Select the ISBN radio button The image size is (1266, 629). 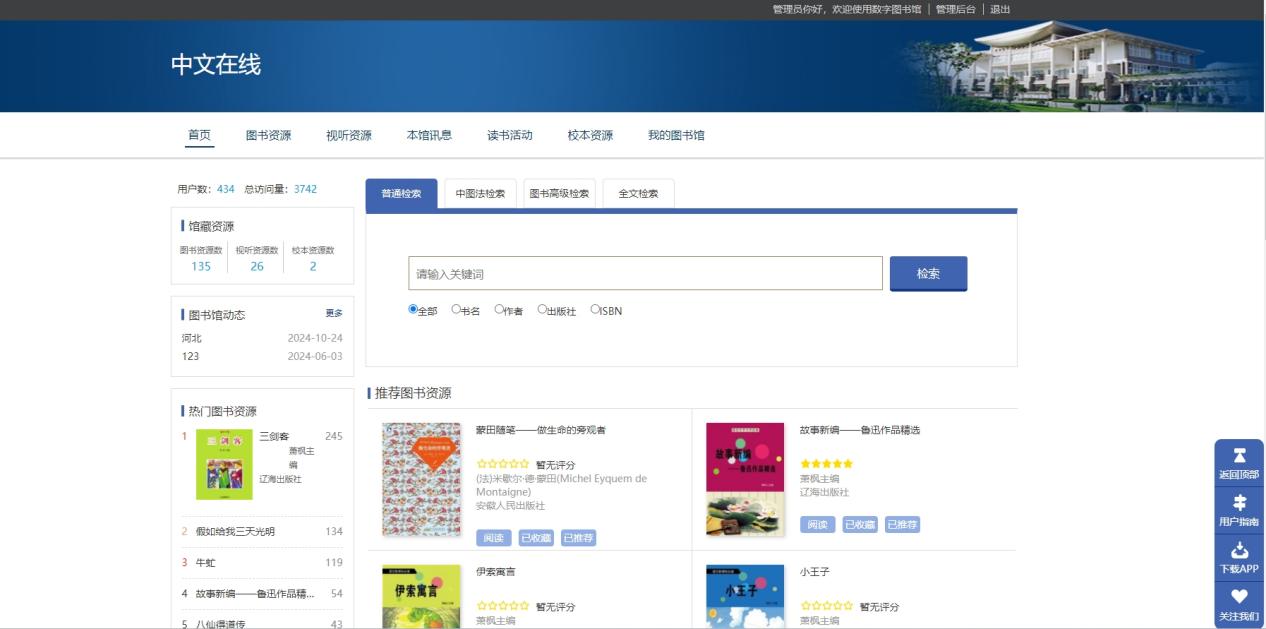point(595,310)
